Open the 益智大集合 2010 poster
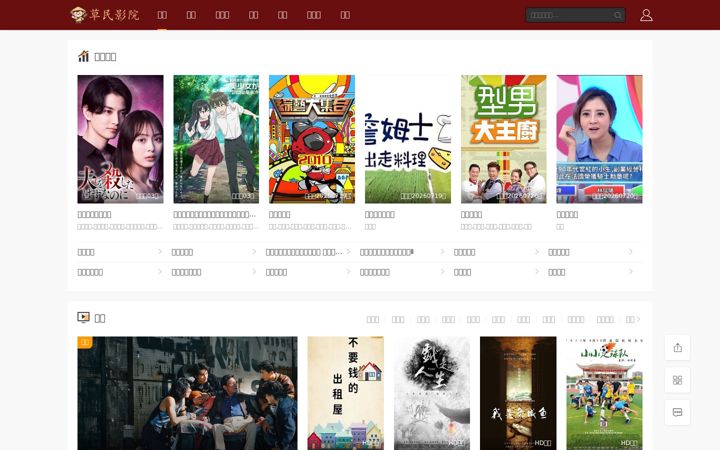The height and width of the screenshot is (450, 720). point(312,139)
